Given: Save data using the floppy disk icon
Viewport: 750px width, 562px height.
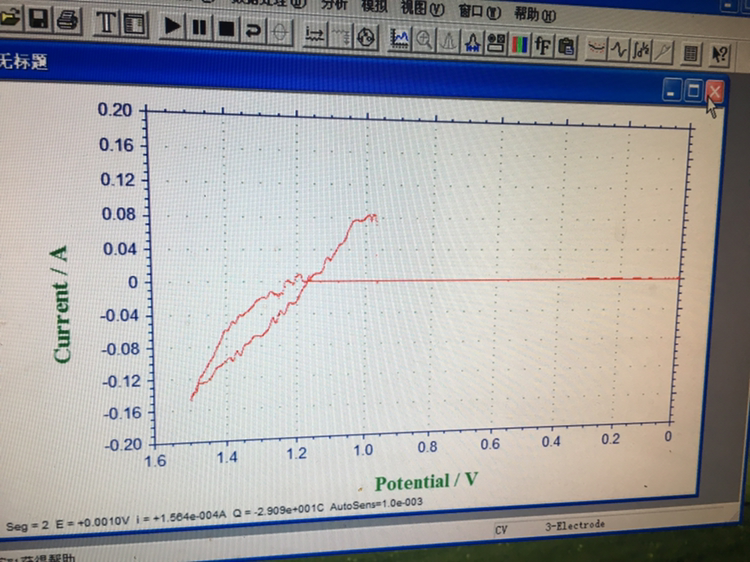Looking at the screenshot, I should tap(38, 19).
